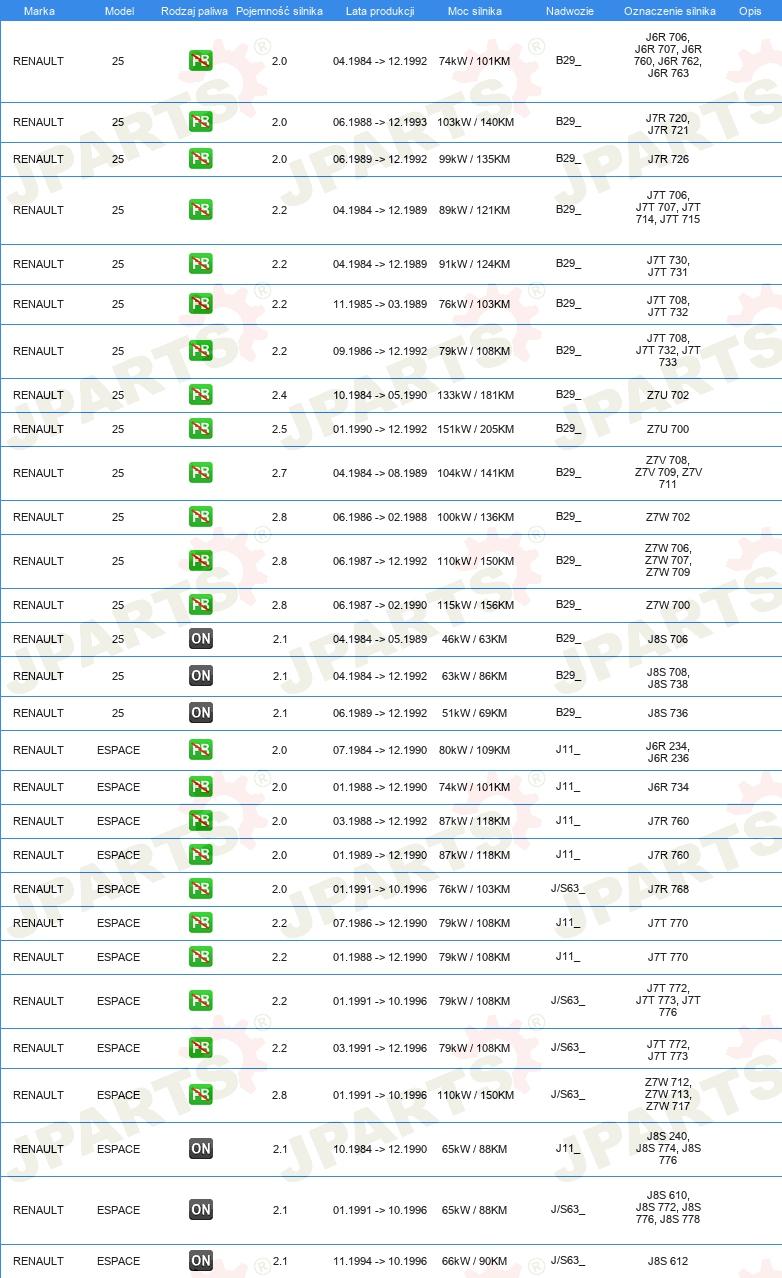Click engine codes Z7V 708, Z7V 709, Z7V 711
The height and width of the screenshot is (1278, 782).
coord(668,472)
